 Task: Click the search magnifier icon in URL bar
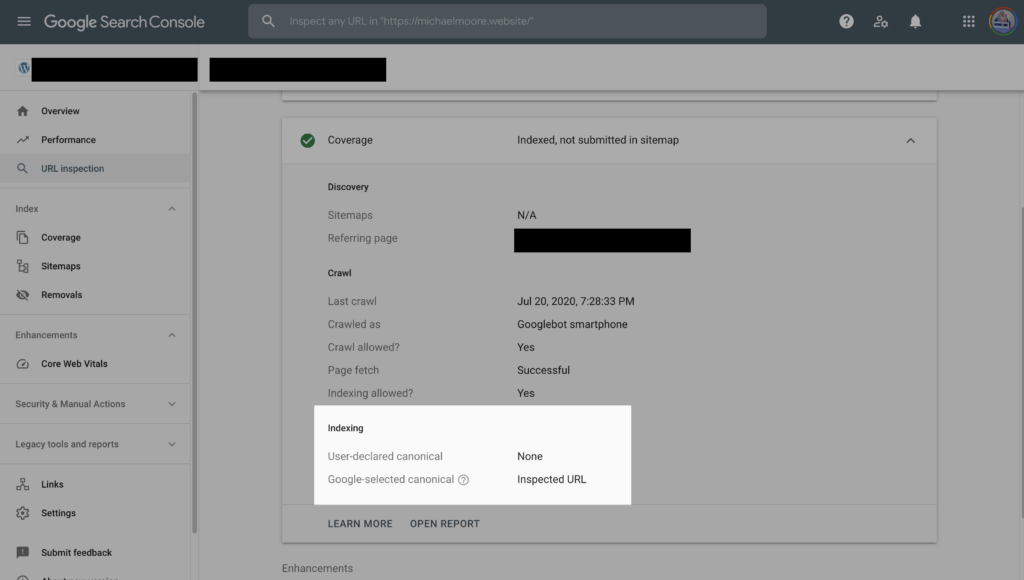tap(268, 21)
